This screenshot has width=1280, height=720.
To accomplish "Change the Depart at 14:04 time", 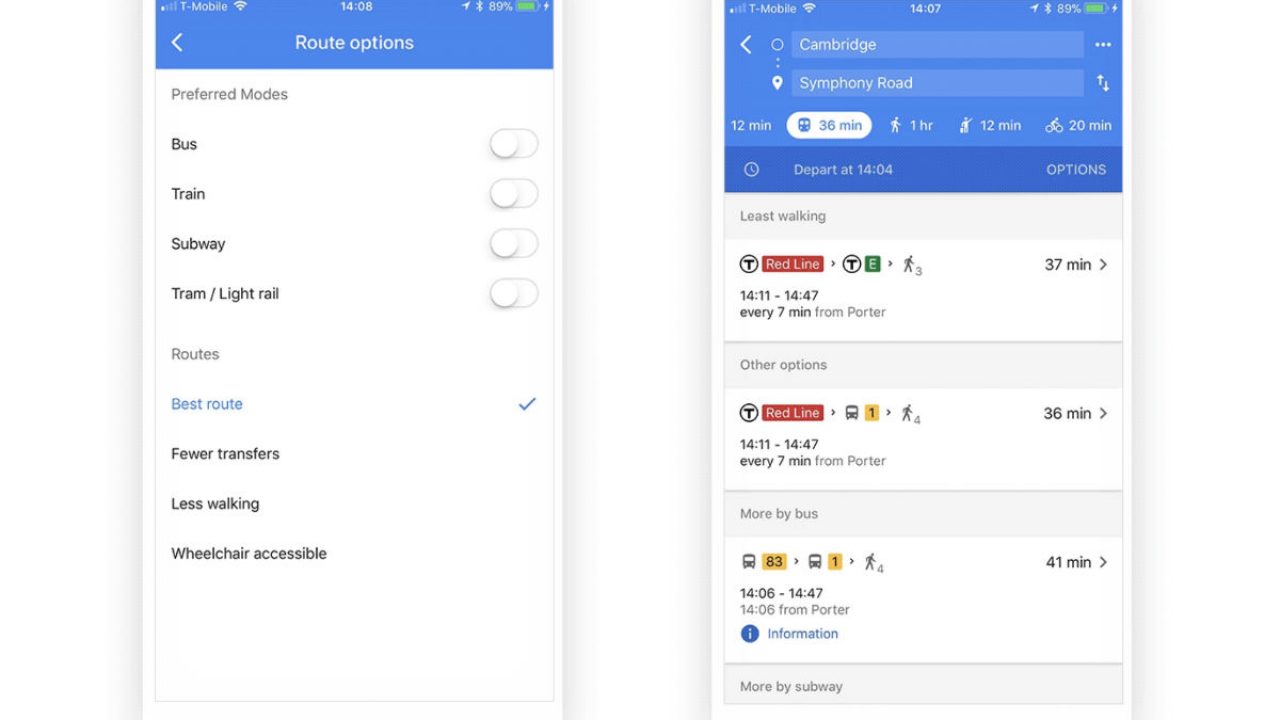I will click(x=843, y=170).
